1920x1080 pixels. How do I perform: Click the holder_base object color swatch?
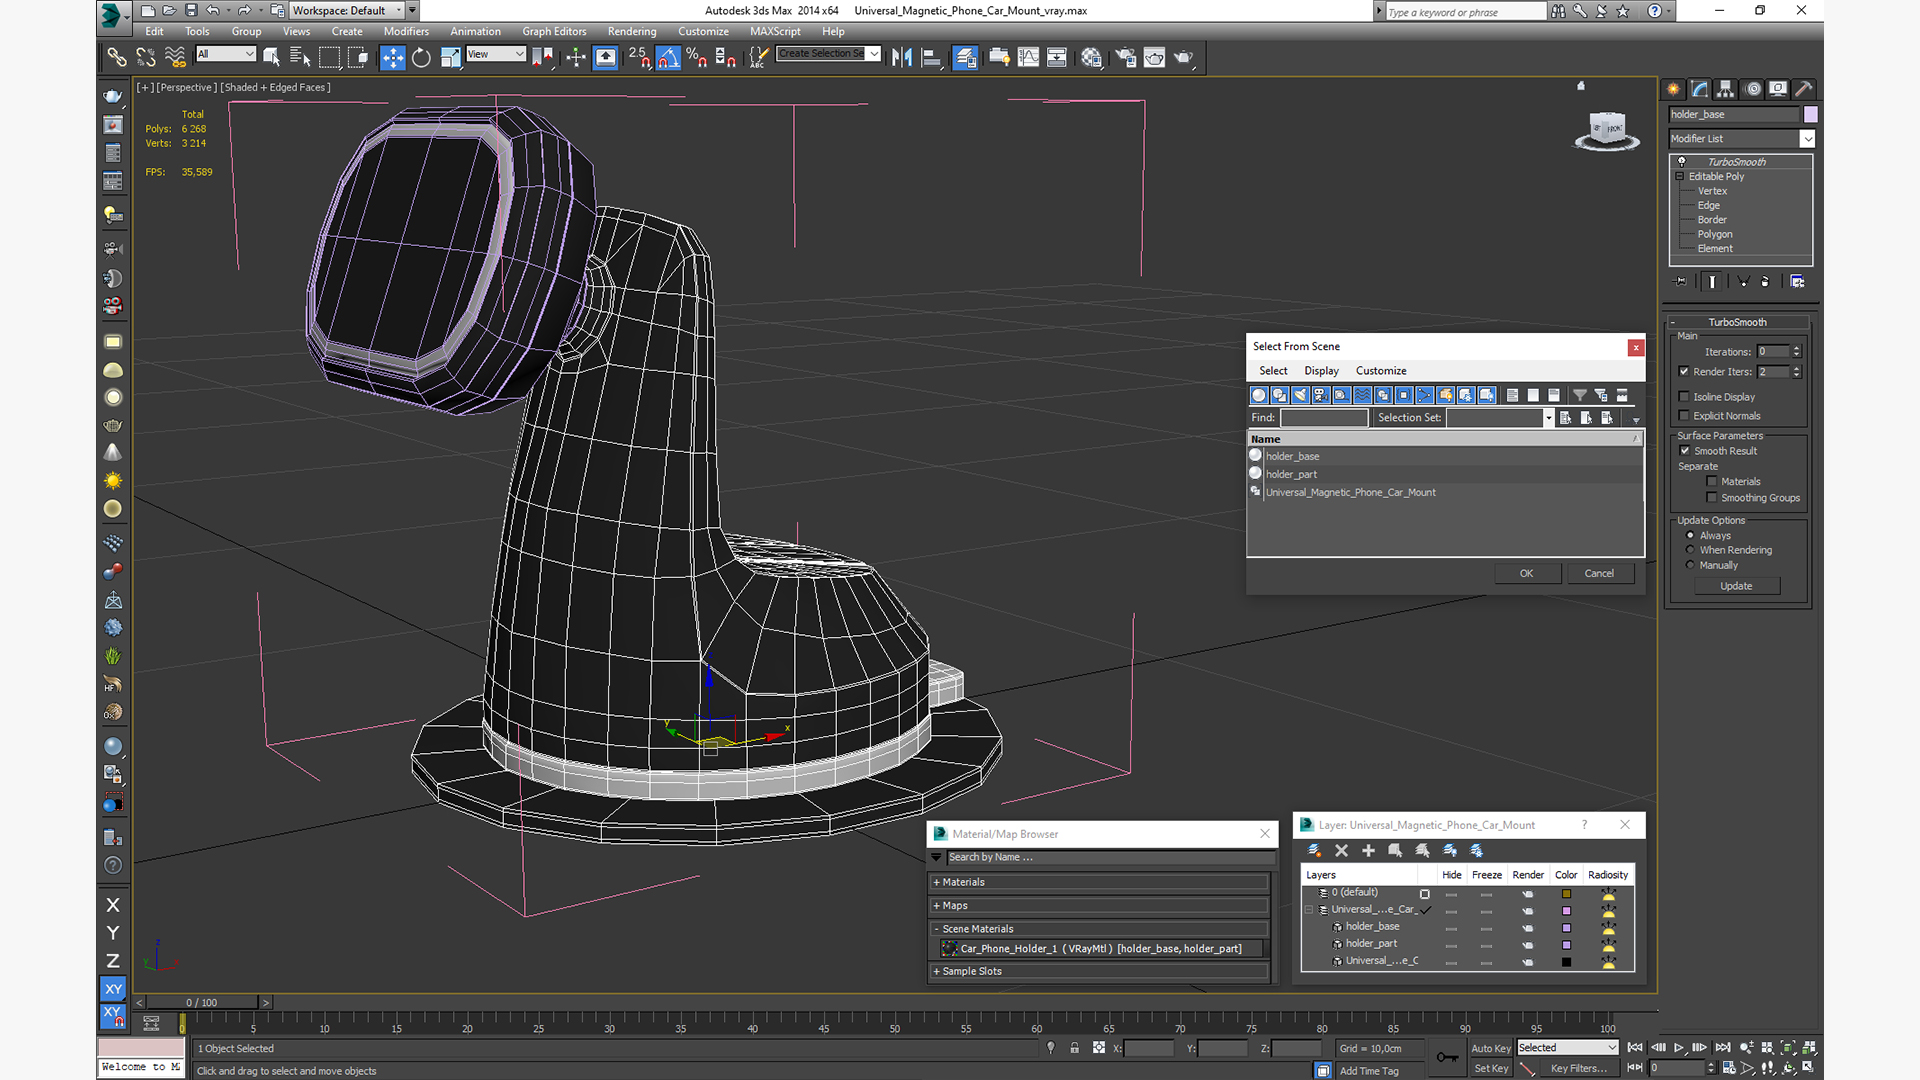click(1811, 114)
